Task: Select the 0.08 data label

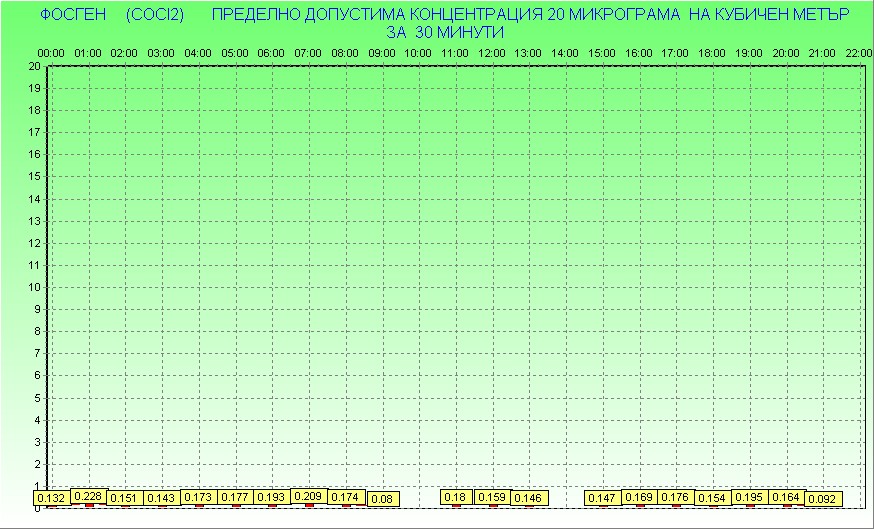Action: 383,499
